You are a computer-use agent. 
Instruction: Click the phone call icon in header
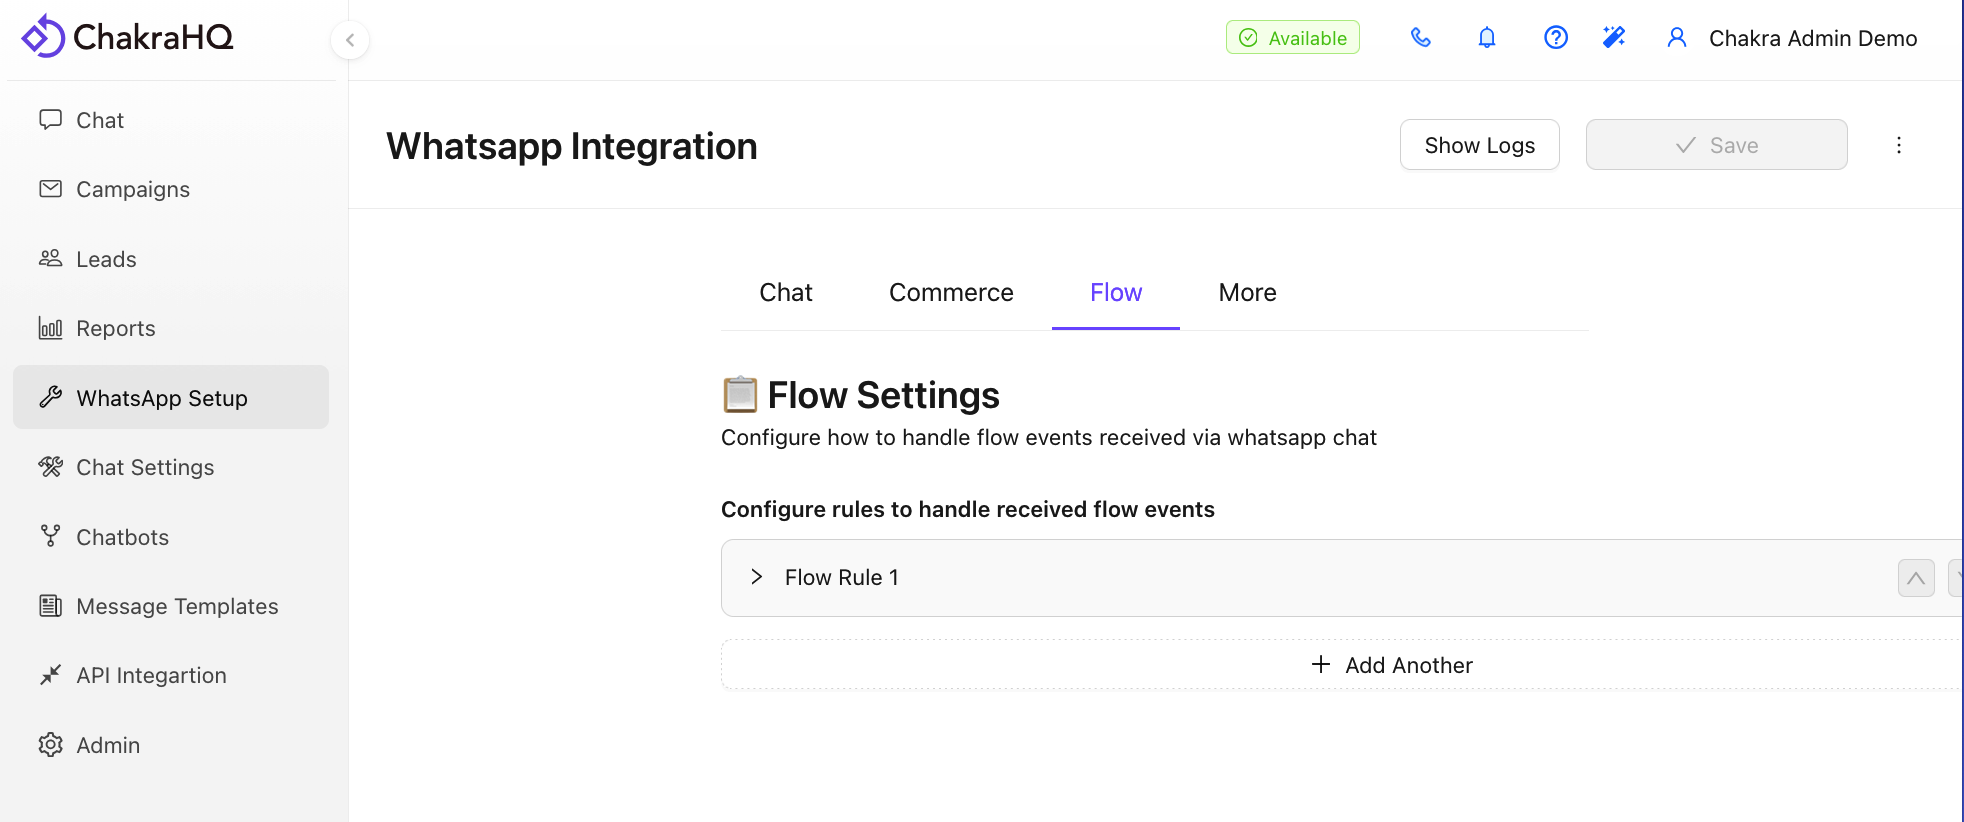click(x=1420, y=38)
